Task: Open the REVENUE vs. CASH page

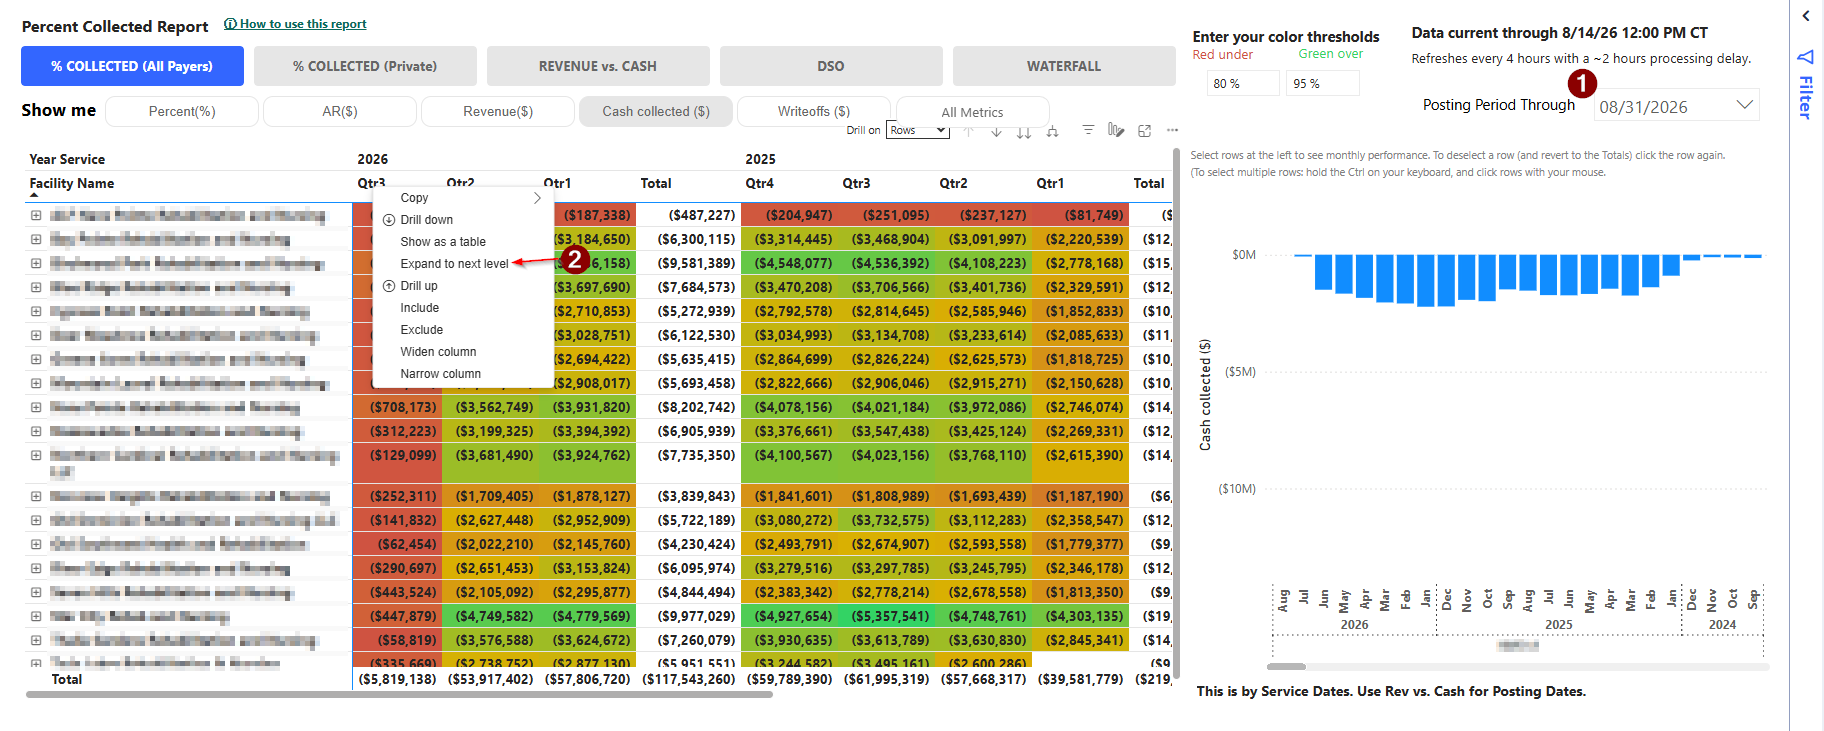Action: point(598,66)
